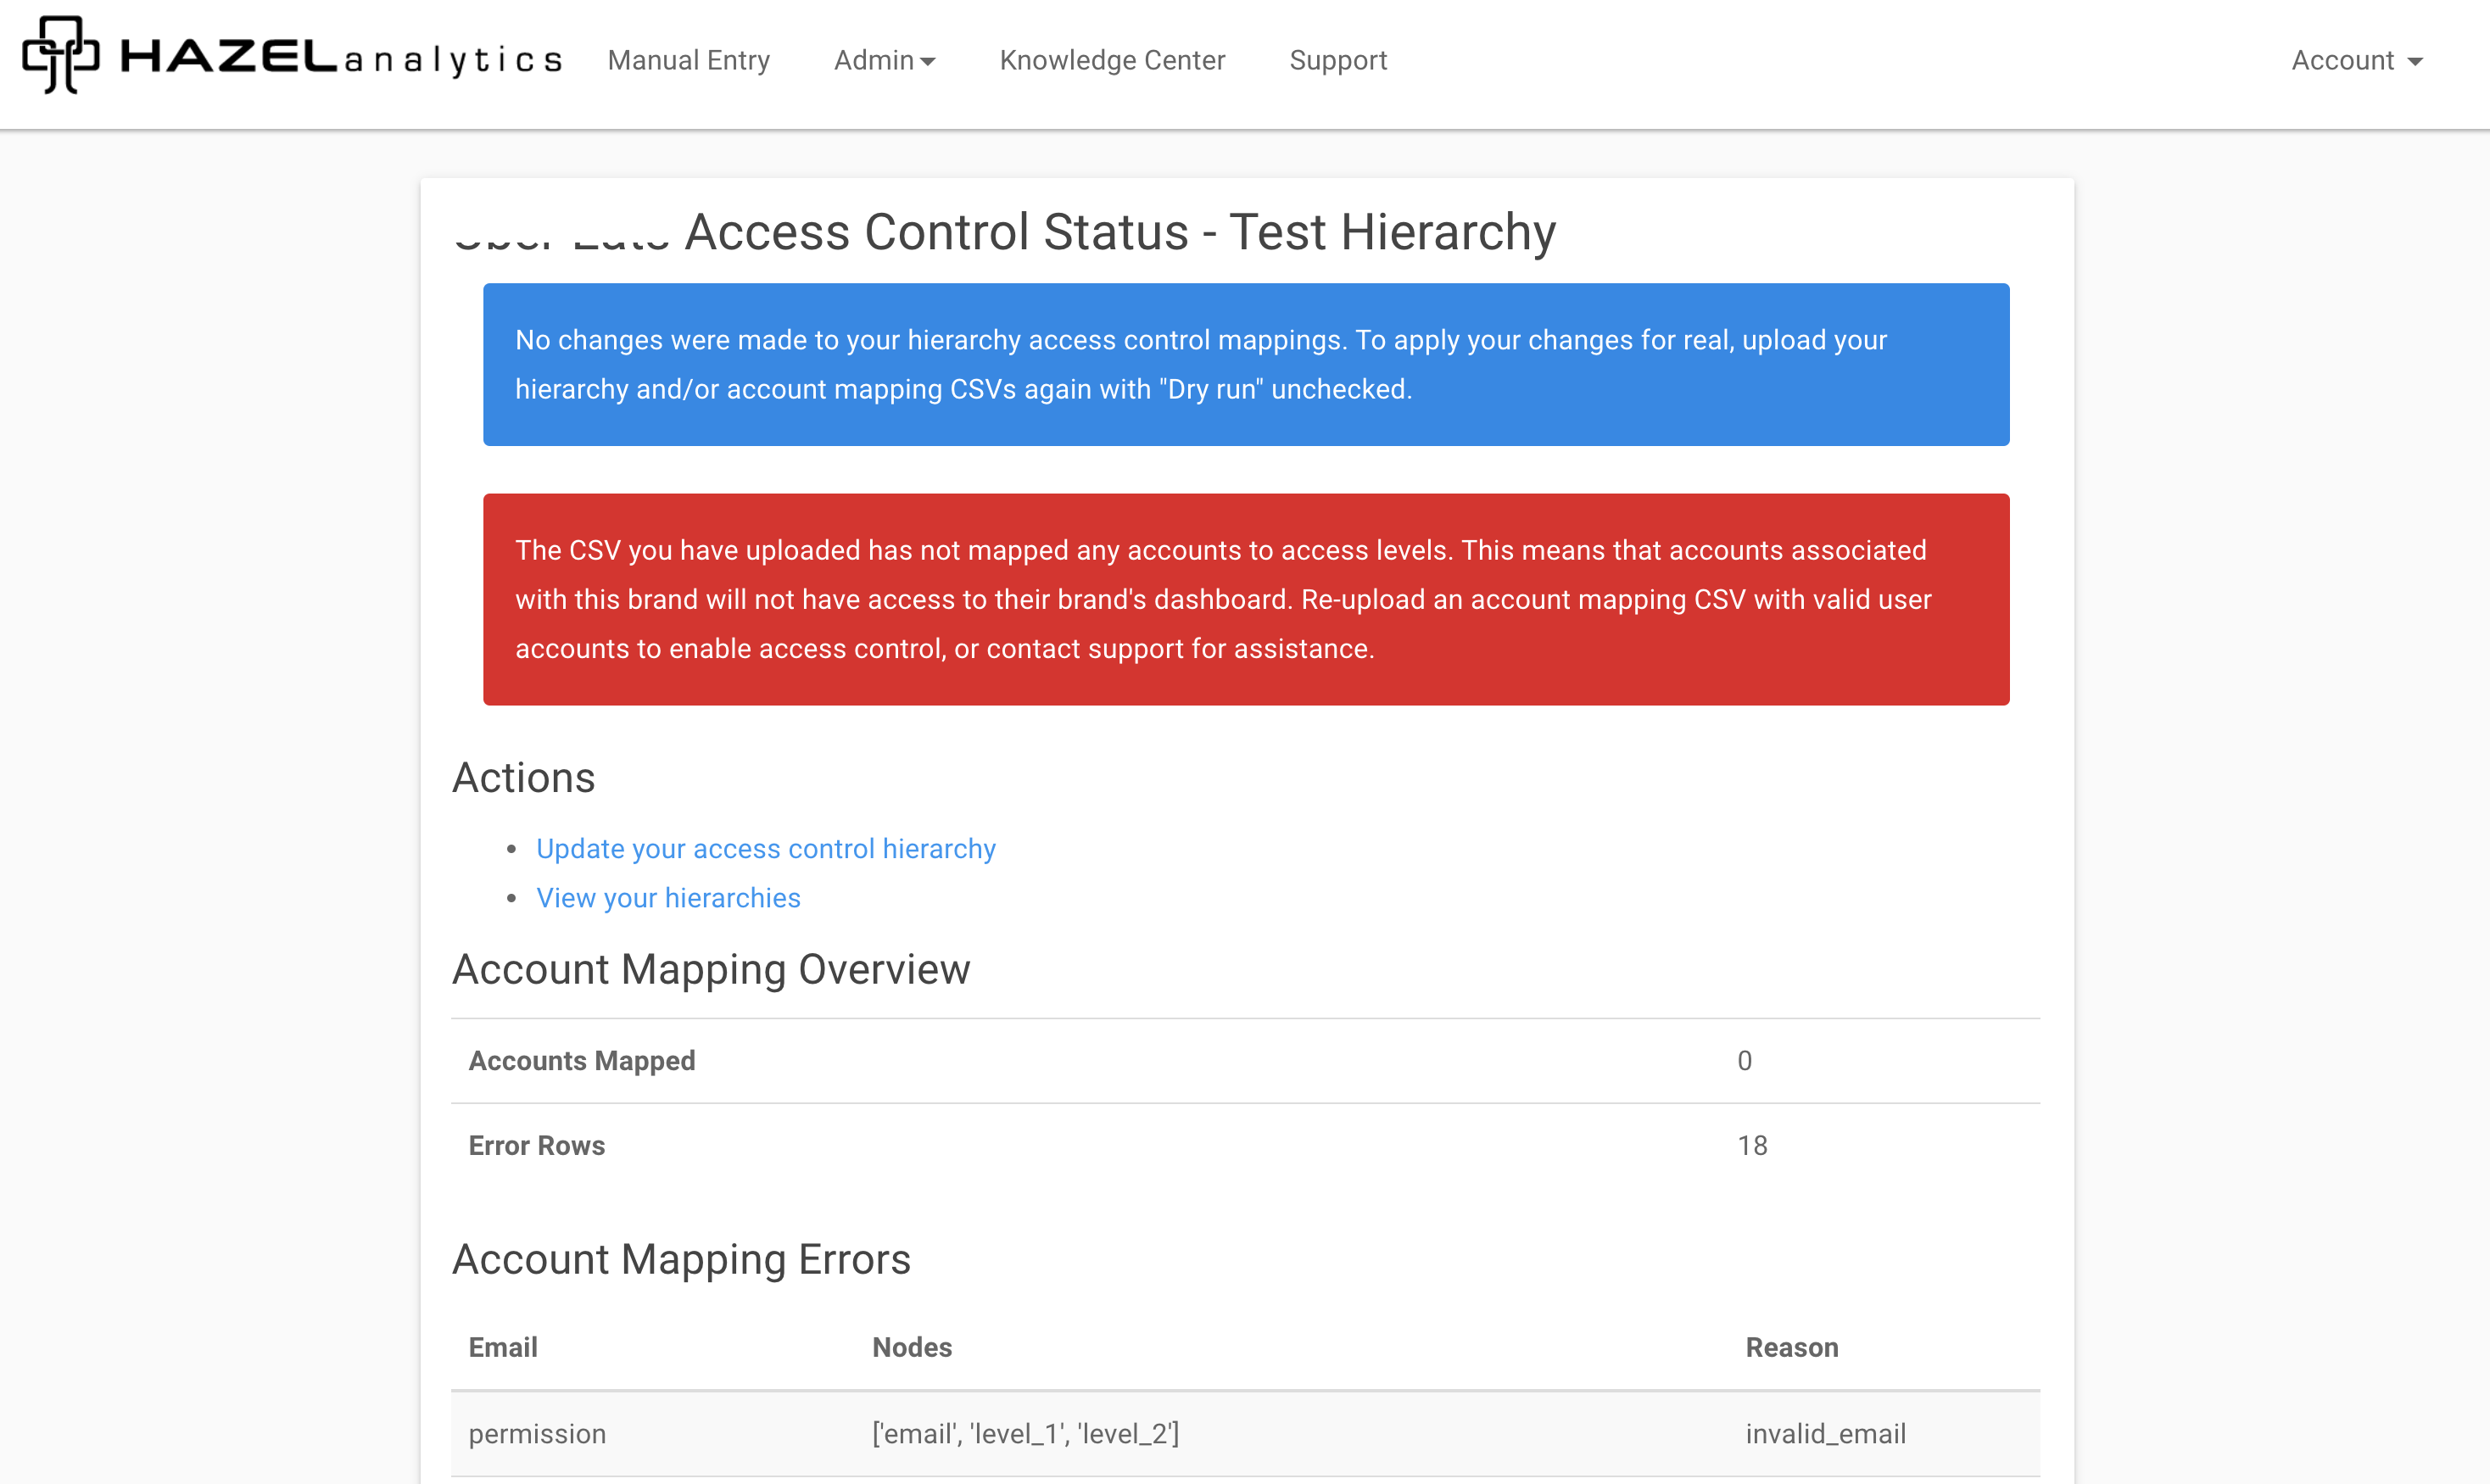Click the Hazel Analytics logo icon

click(60, 56)
